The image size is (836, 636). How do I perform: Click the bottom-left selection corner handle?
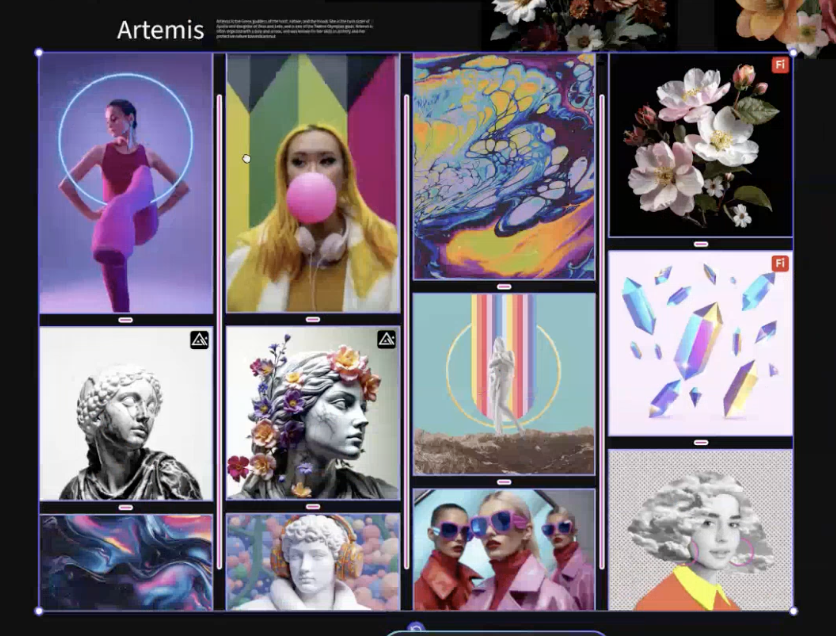[39, 610]
